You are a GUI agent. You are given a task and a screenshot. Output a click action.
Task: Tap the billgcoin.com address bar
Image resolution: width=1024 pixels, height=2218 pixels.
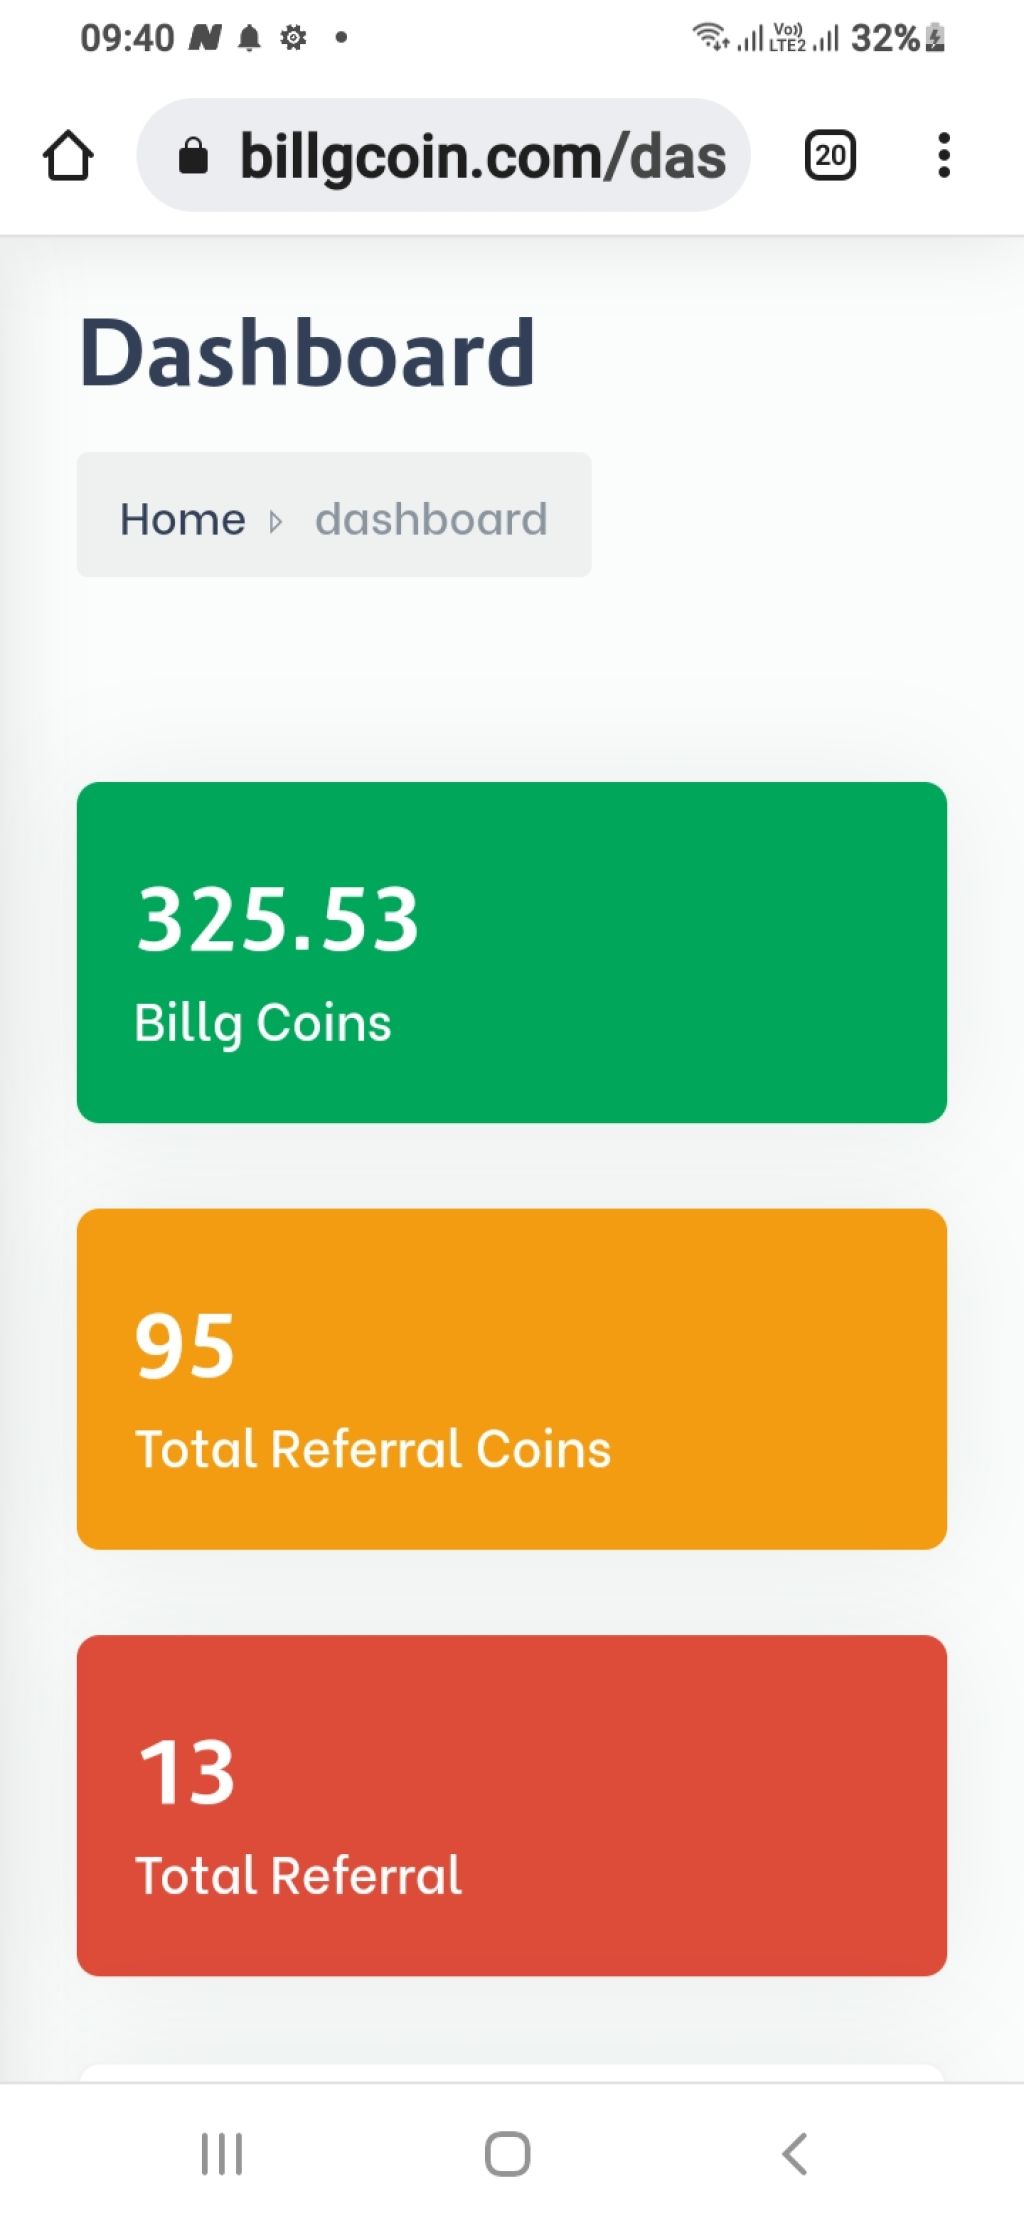[x=443, y=155]
